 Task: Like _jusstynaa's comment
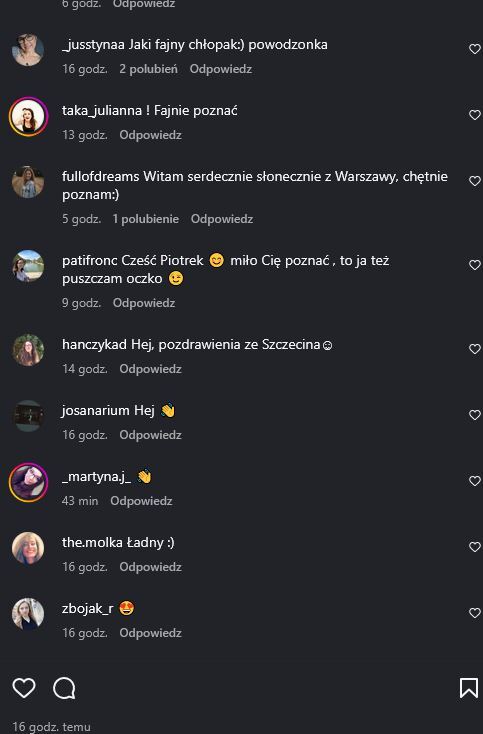[475, 49]
